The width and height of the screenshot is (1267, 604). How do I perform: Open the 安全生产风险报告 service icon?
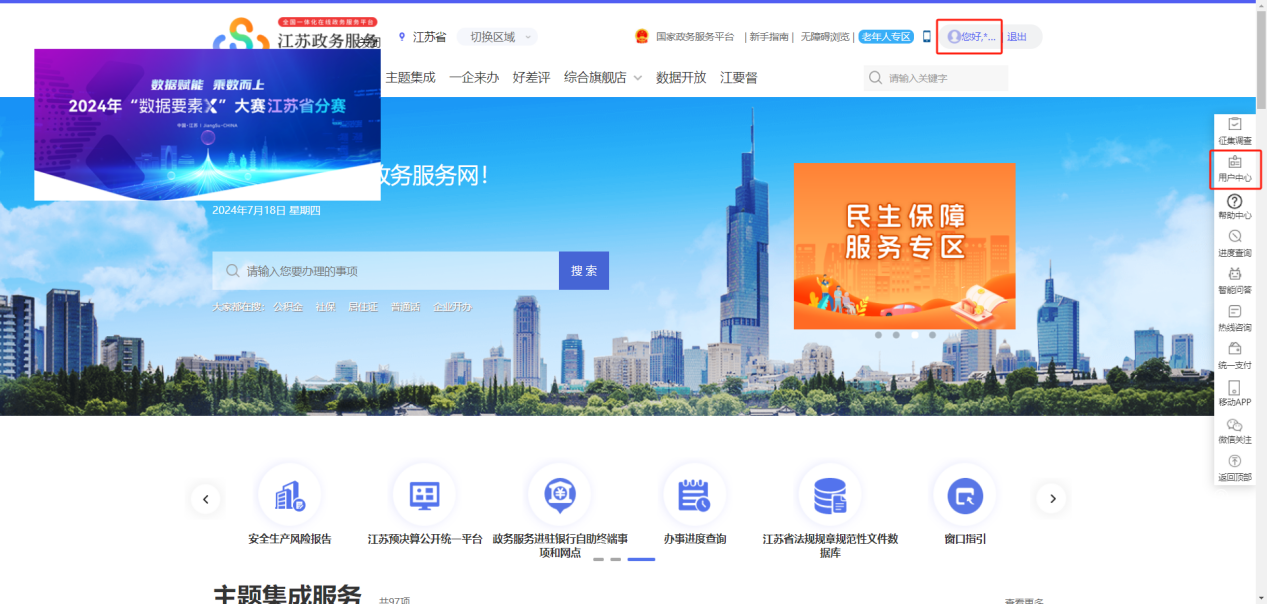click(289, 496)
